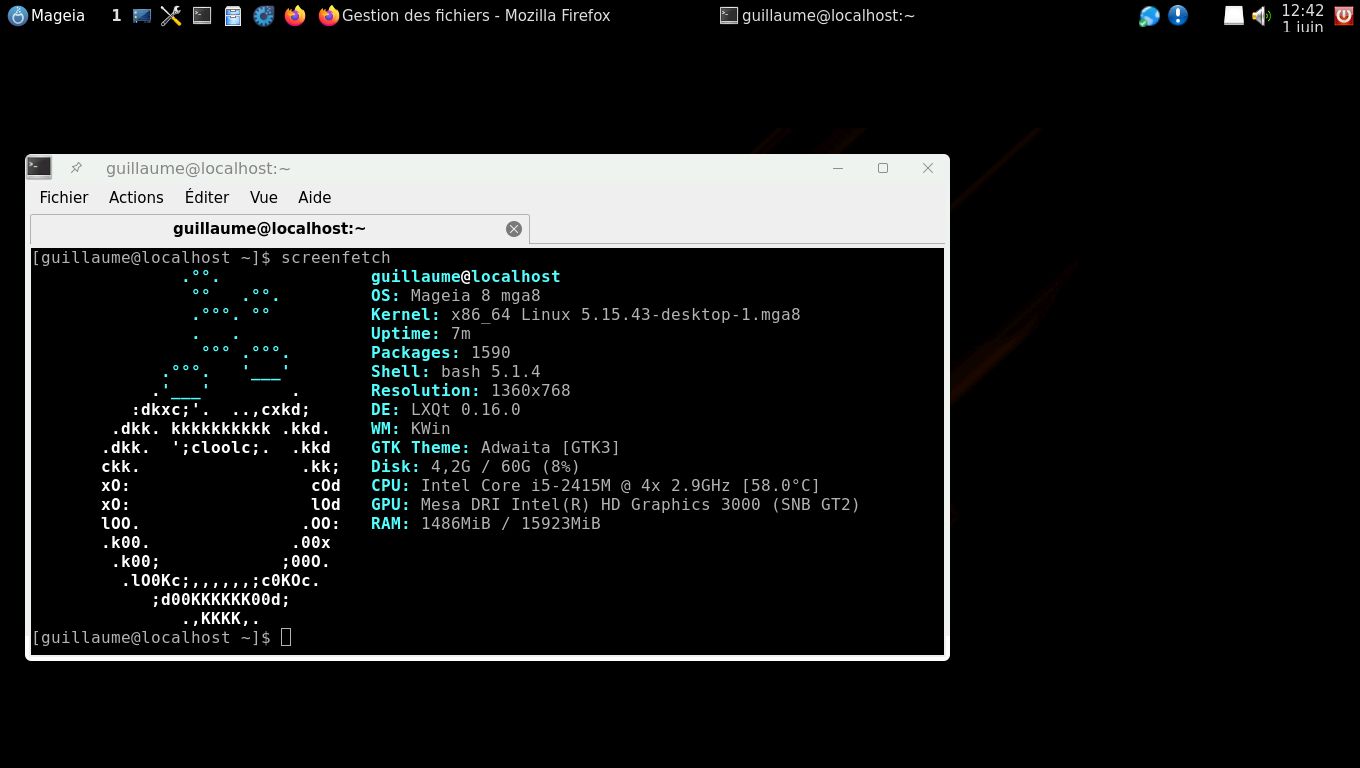Screen dimensions: 1360x768
Task: Open the terminal window menu icon
Action: [39, 168]
